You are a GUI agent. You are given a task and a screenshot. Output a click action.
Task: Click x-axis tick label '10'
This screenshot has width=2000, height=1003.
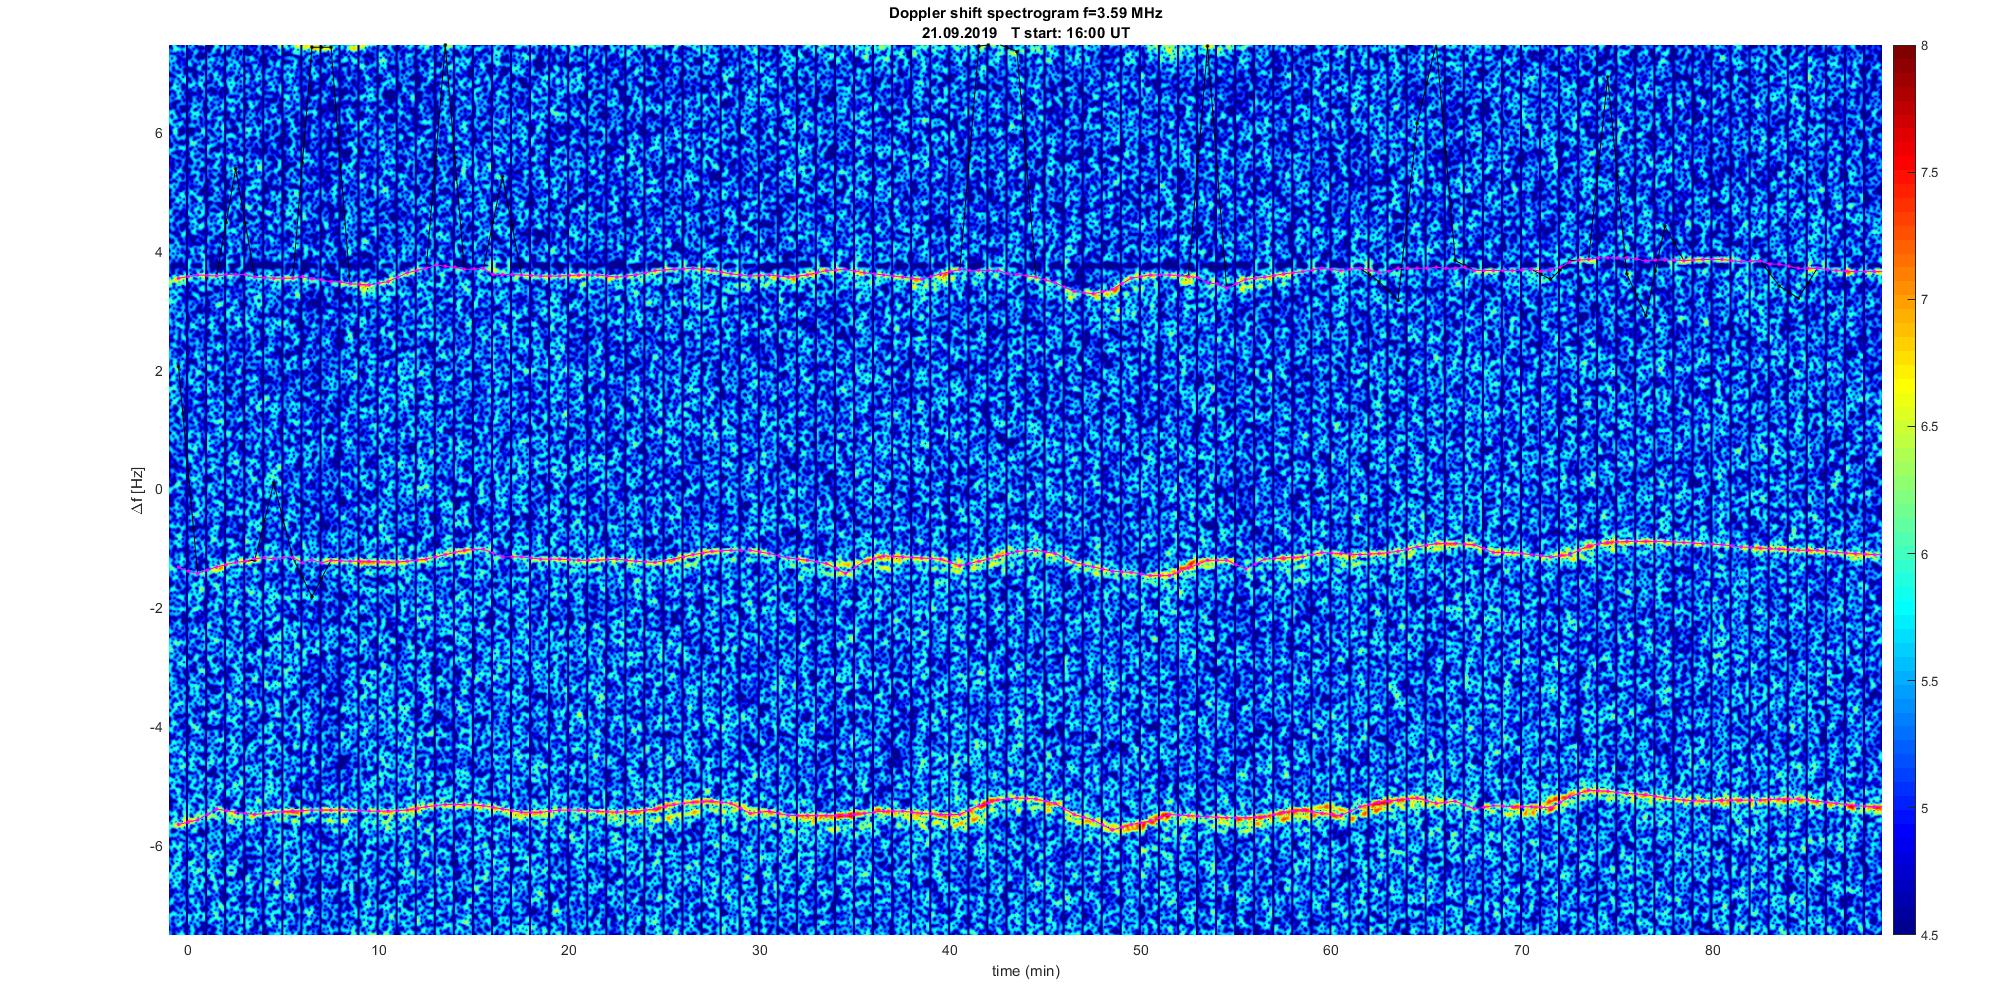click(x=378, y=950)
